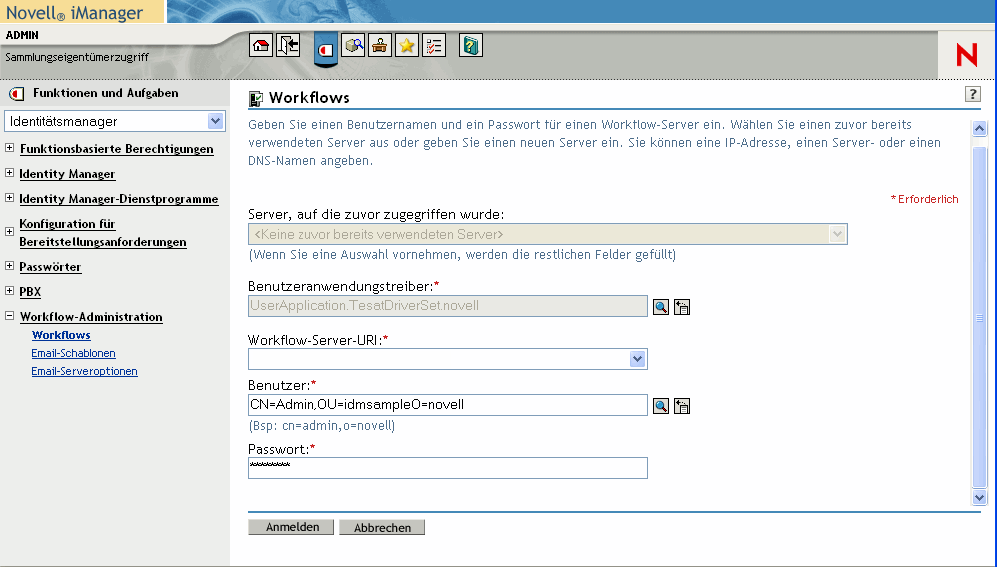This screenshot has height=567, width=997.
Task: Browse for Benutzer with magnifier icon
Action: coord(661,406)
